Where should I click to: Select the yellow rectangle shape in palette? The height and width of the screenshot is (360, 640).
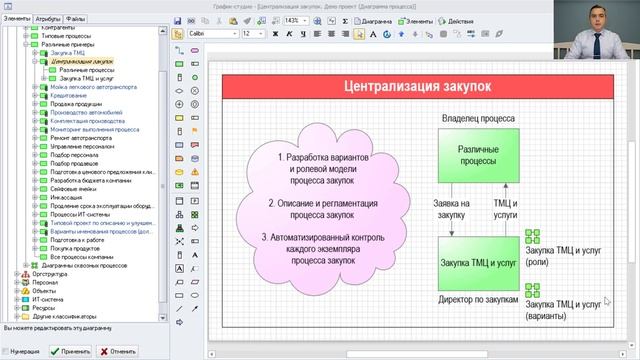click(x=179, y=118)
